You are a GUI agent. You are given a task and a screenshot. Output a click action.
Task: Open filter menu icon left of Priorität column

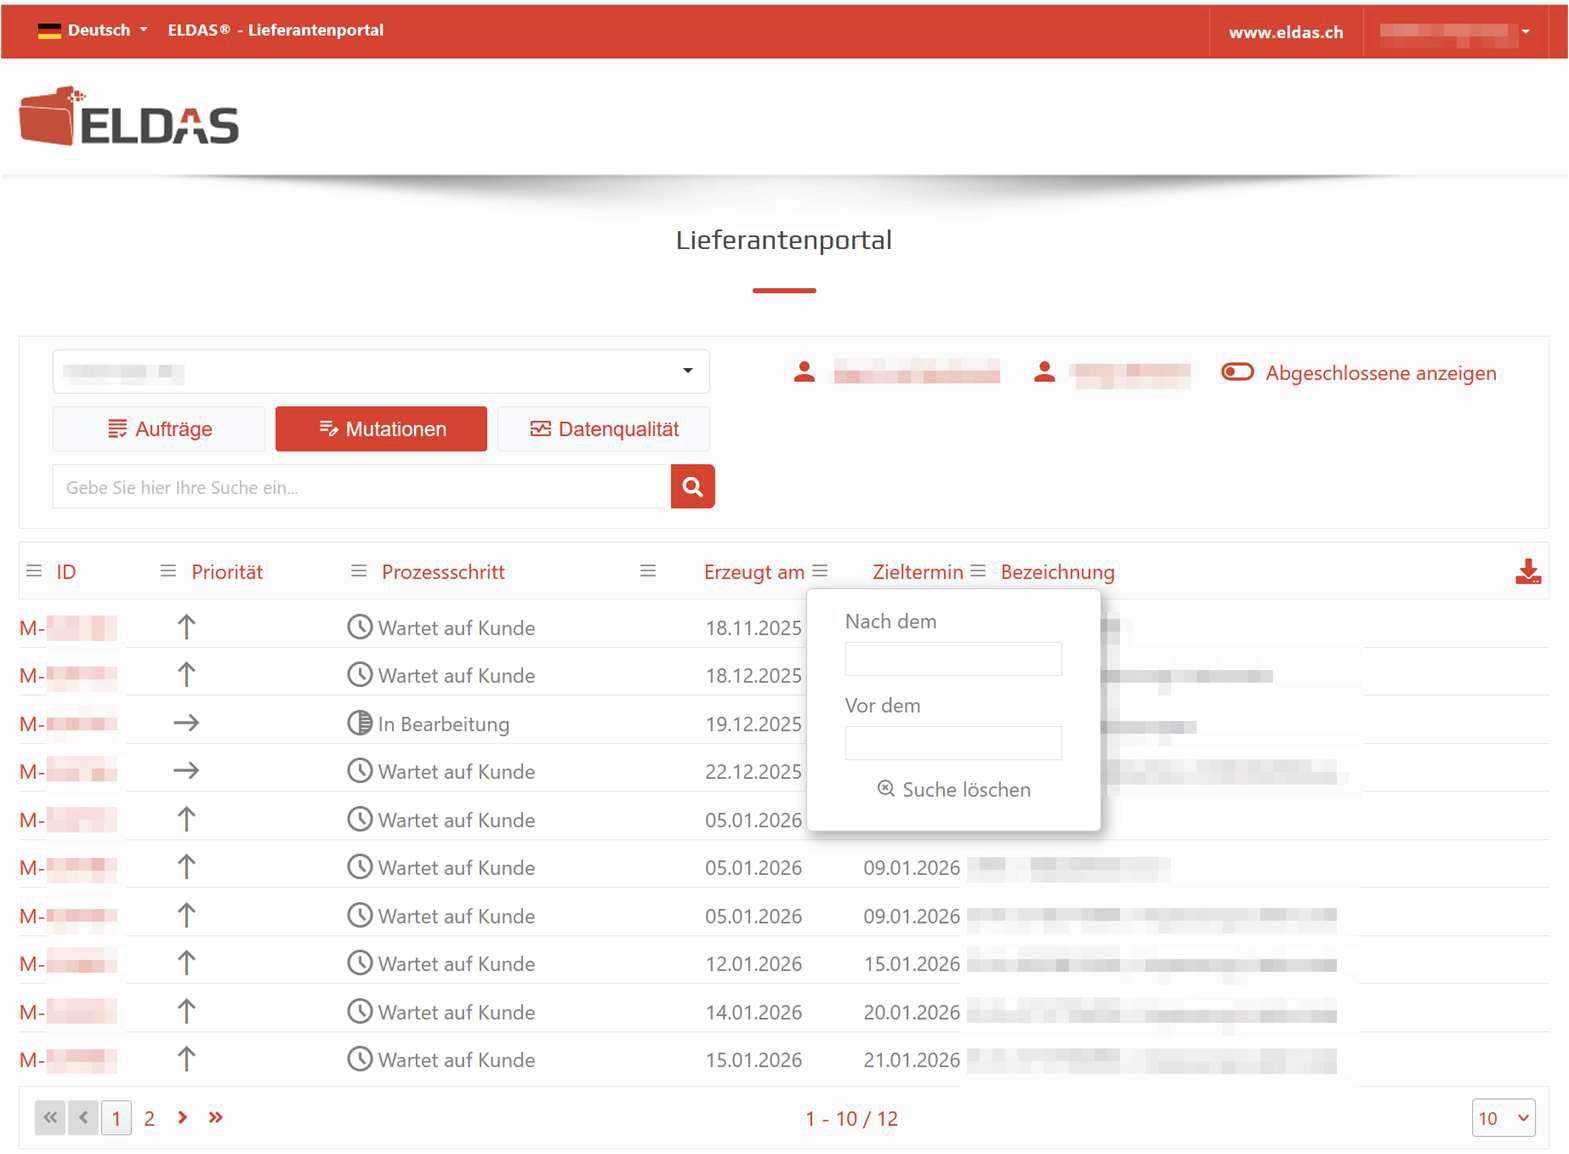point(168,571)
